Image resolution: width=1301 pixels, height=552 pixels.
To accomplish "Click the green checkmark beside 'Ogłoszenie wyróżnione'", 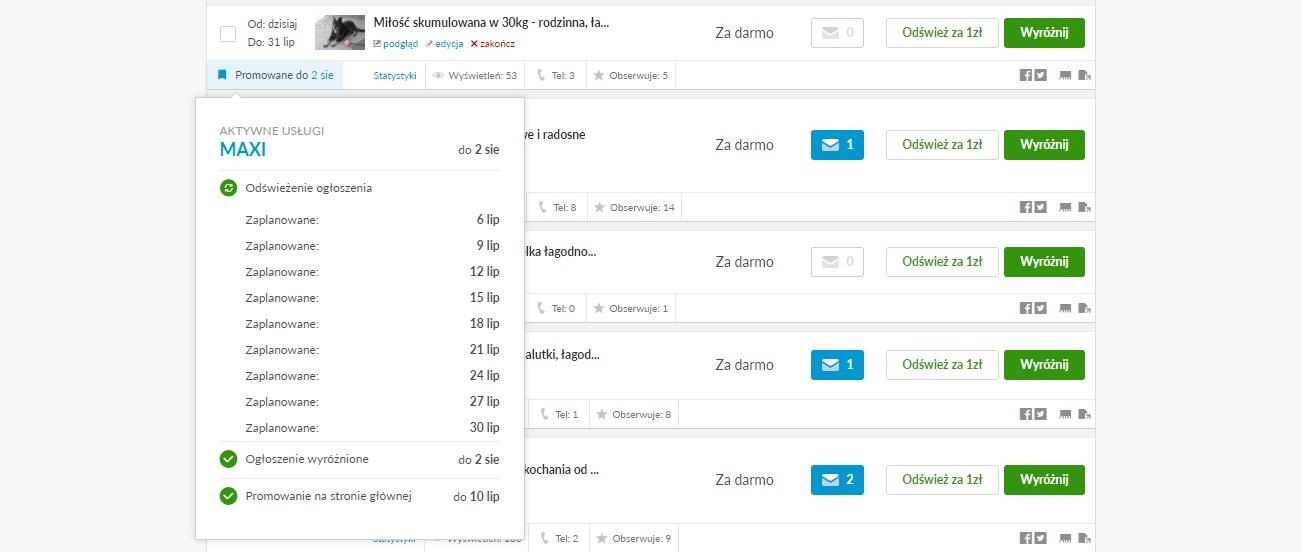I will pyautogui.click(x=228, y=459).
